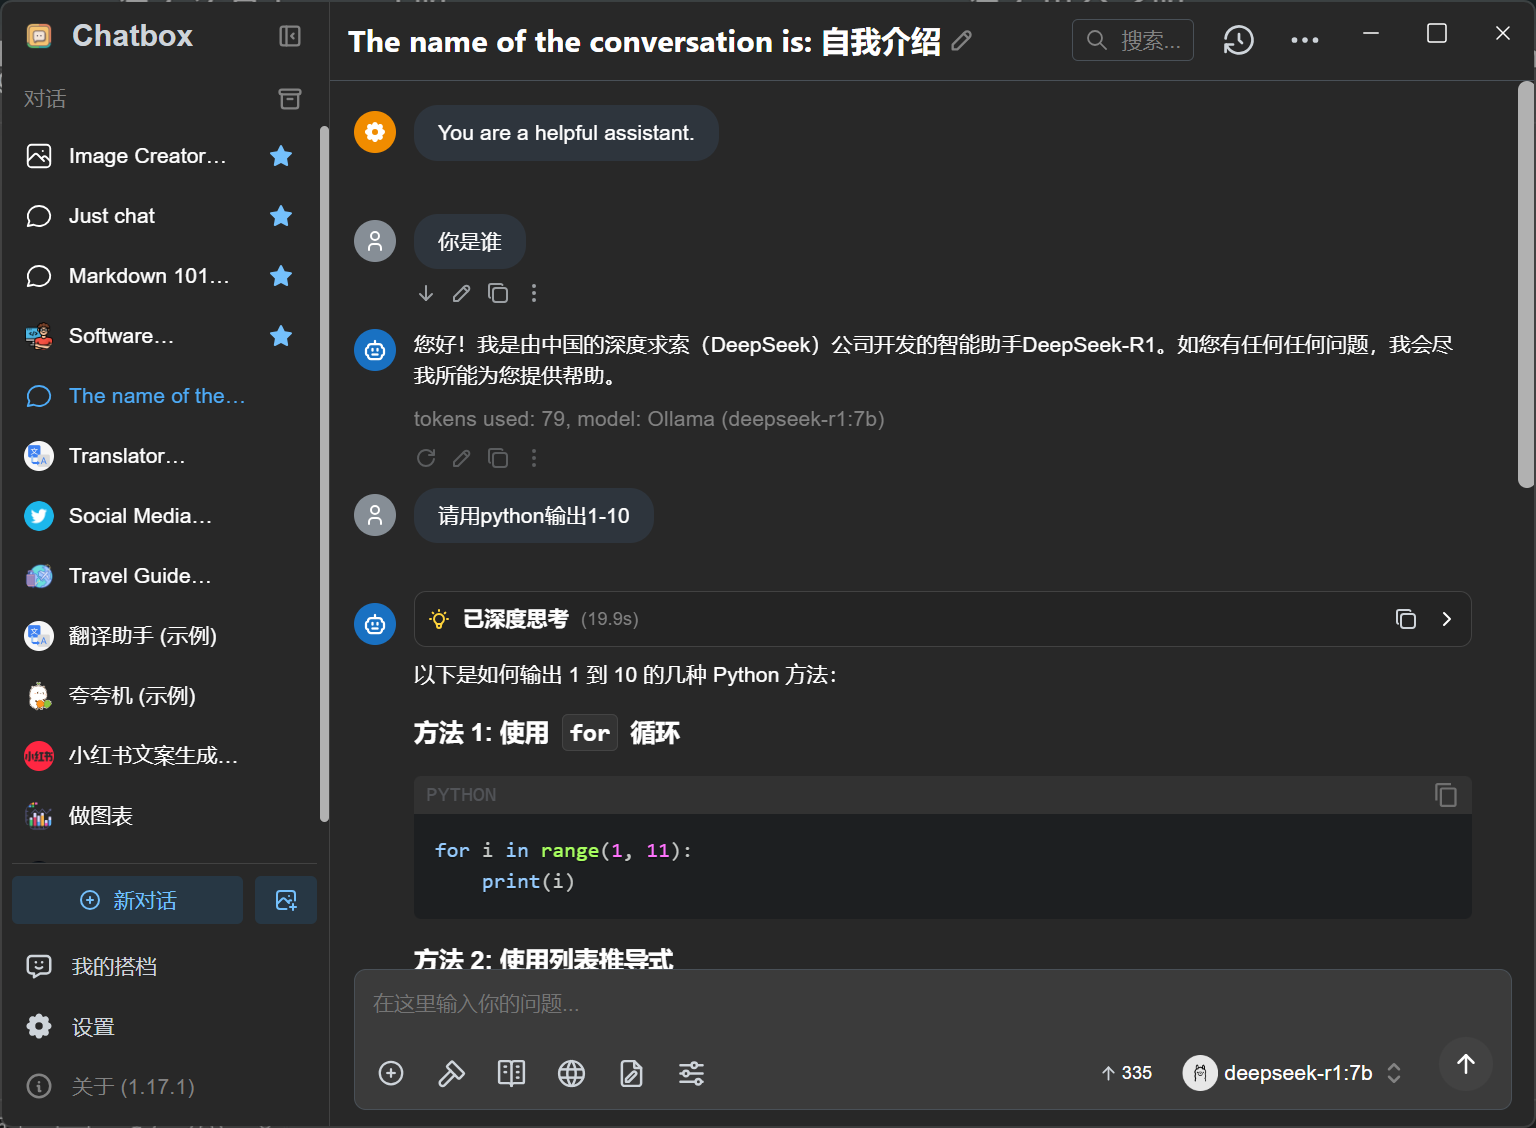
Task: Edit the conversation title with pencil icon
Action: [x=962, y=41]
